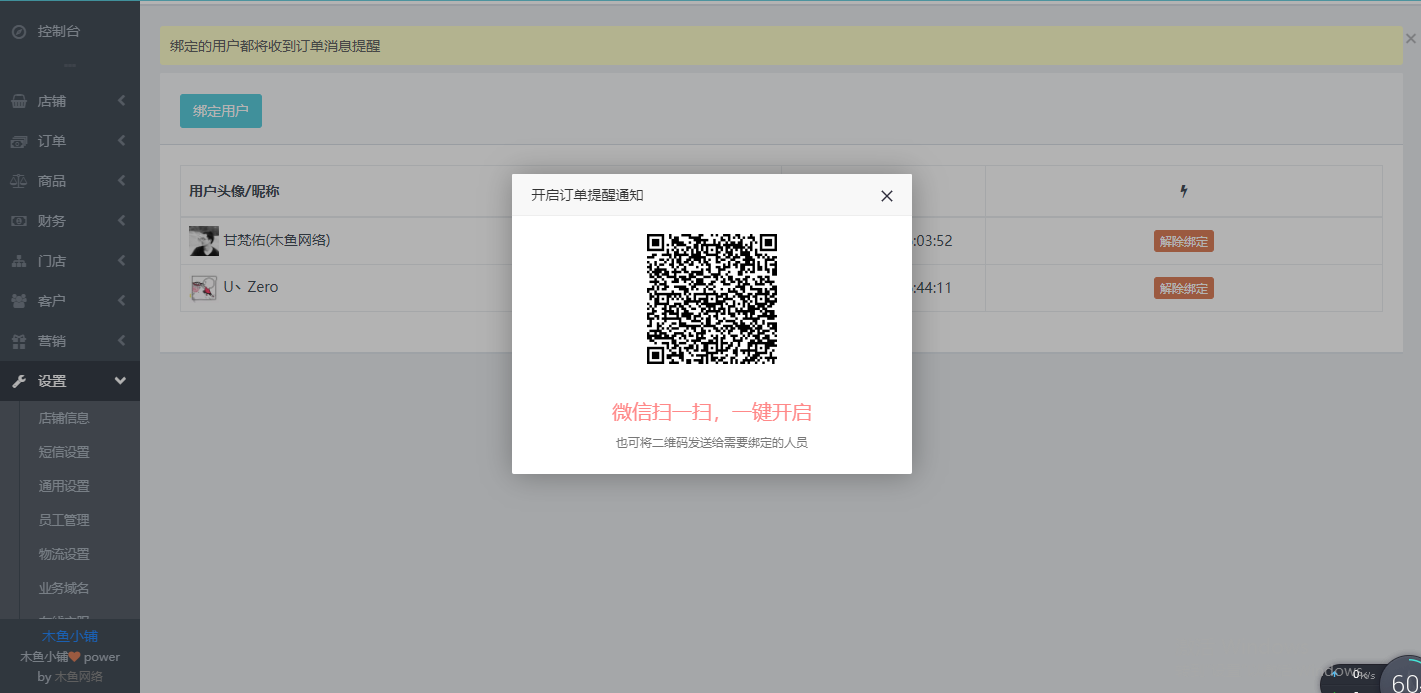Click banner text 绑定的用户都将收到订单消息提醒
This screenshot has width=1421, height=693.
click(275, 46)
